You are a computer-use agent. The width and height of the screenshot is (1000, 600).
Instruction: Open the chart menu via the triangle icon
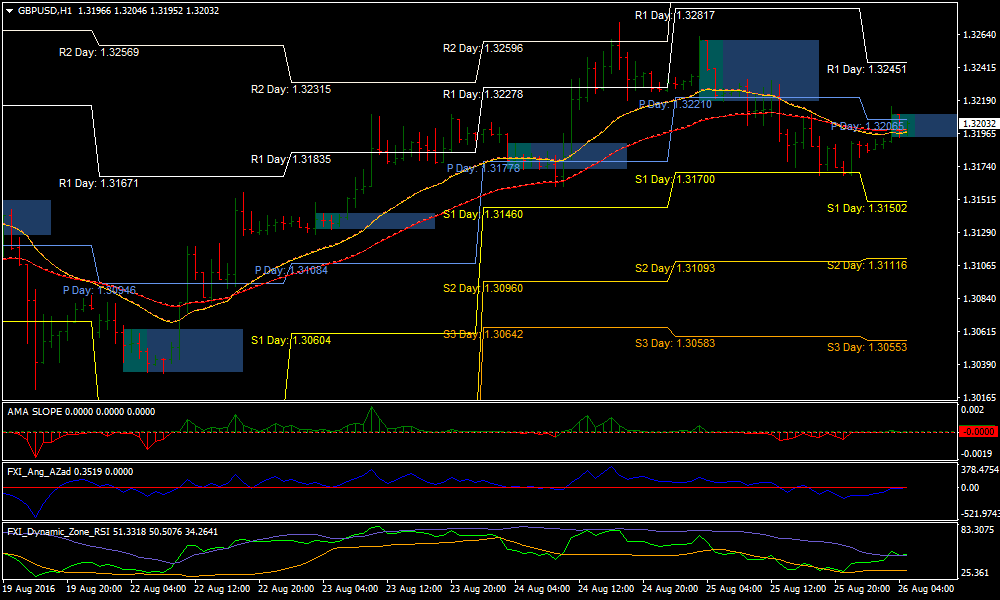10,9
